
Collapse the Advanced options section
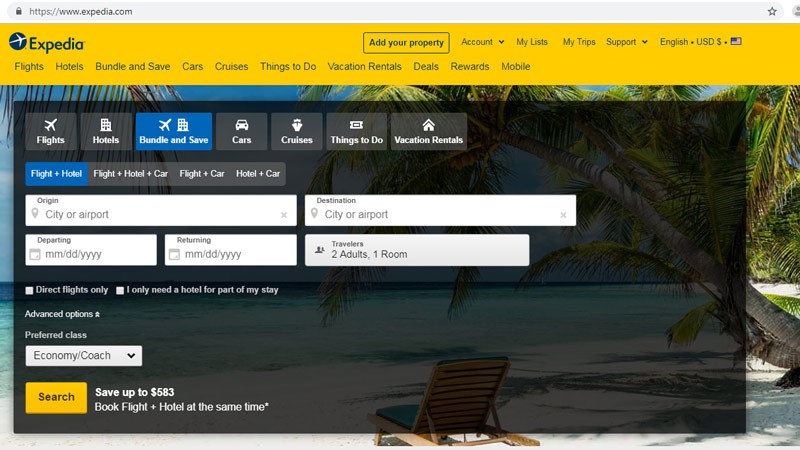[x=62, y=314]
